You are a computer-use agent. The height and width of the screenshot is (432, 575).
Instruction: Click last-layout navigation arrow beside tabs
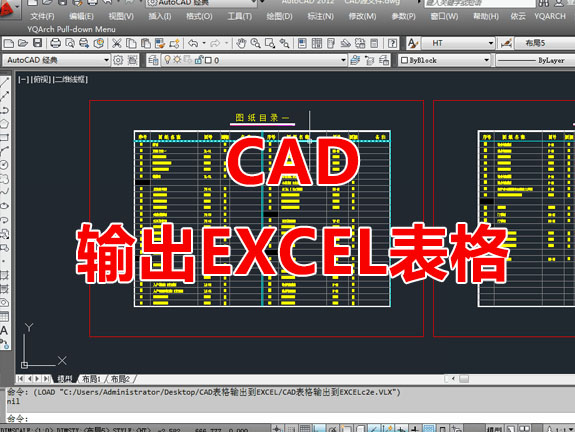[x=46, y=378]
